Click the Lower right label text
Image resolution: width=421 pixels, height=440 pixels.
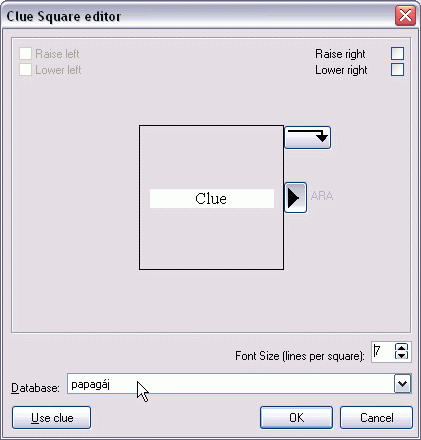341,70
